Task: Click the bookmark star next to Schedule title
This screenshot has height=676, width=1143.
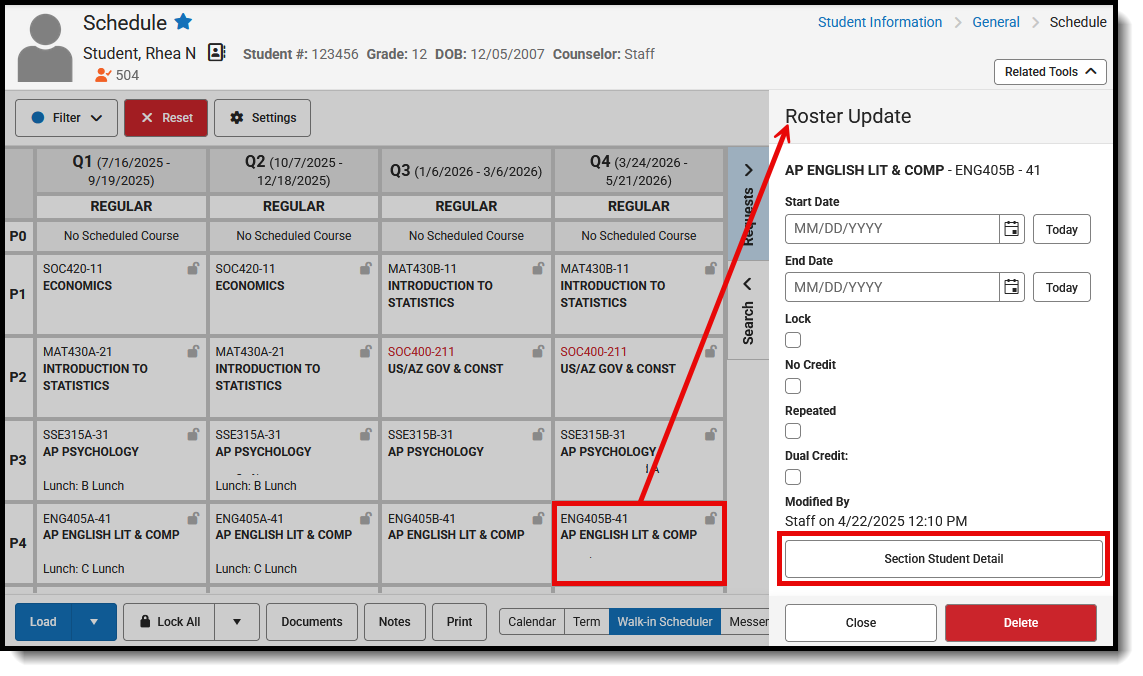Action: click(184, 21)
